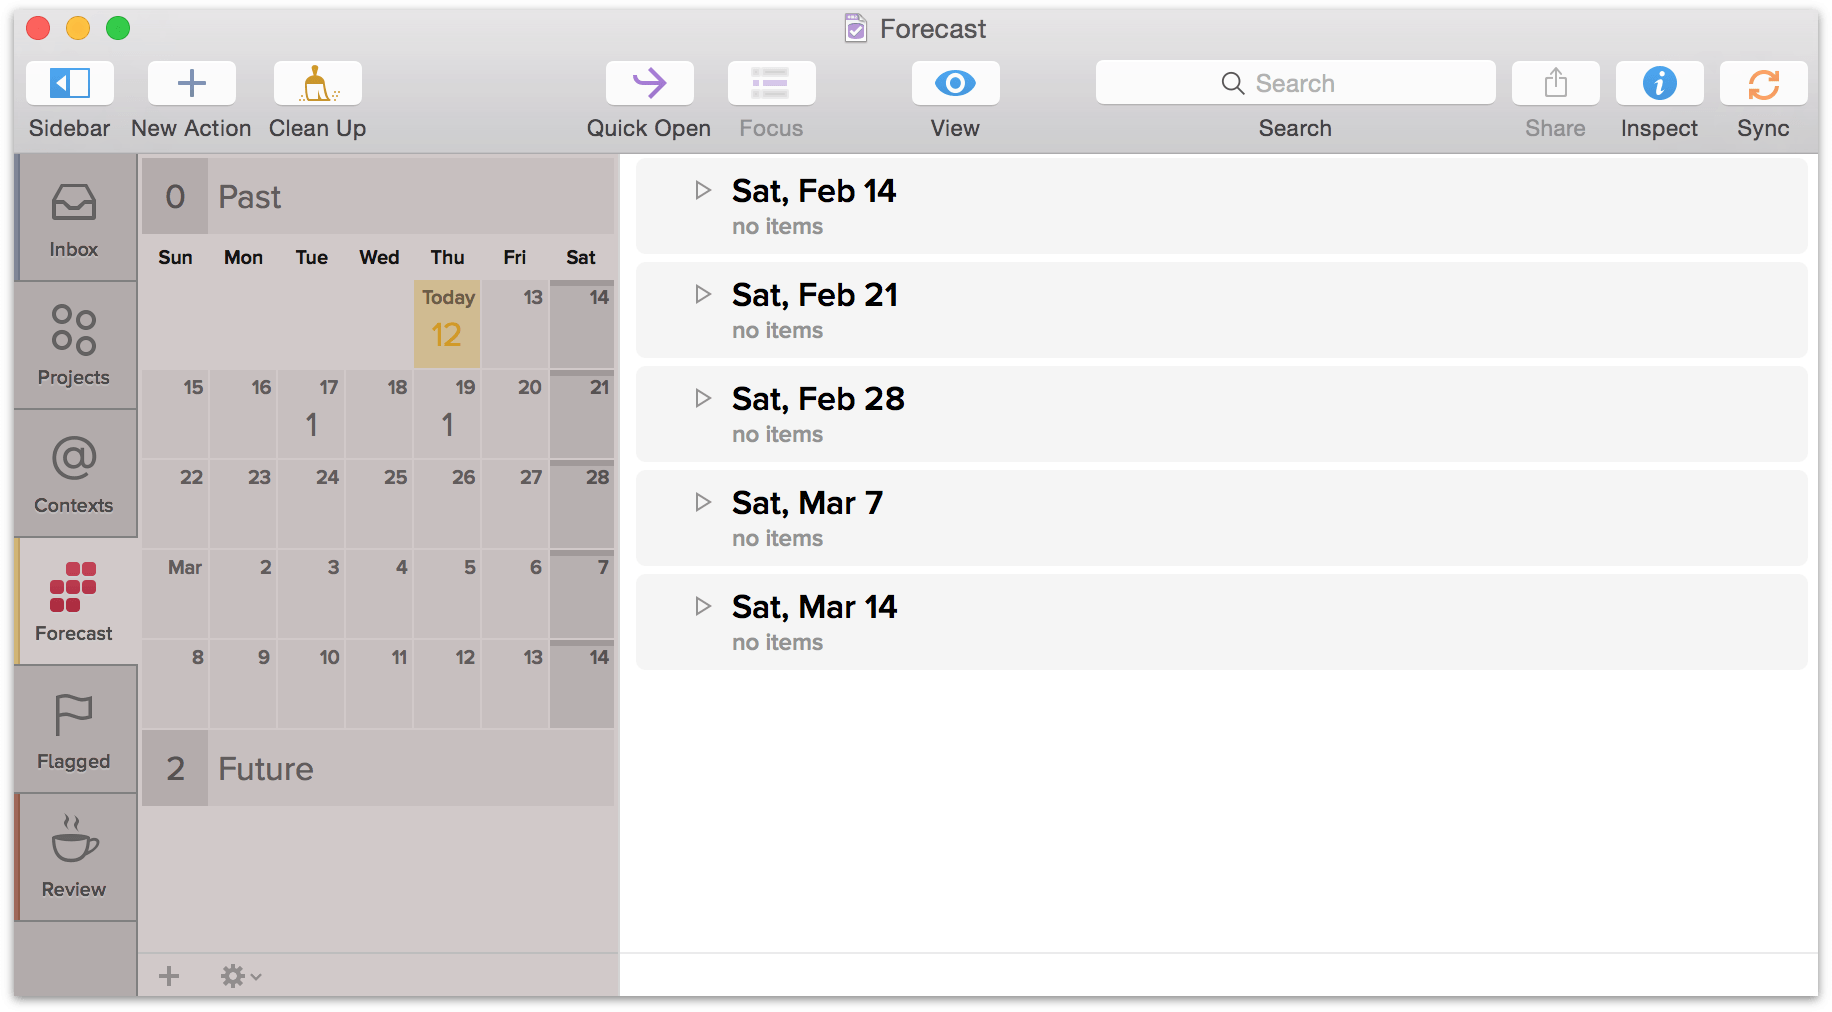1832x1012 pixels.
Task: Switch to the Inbox perspective
Action: [x=75, y=218]
